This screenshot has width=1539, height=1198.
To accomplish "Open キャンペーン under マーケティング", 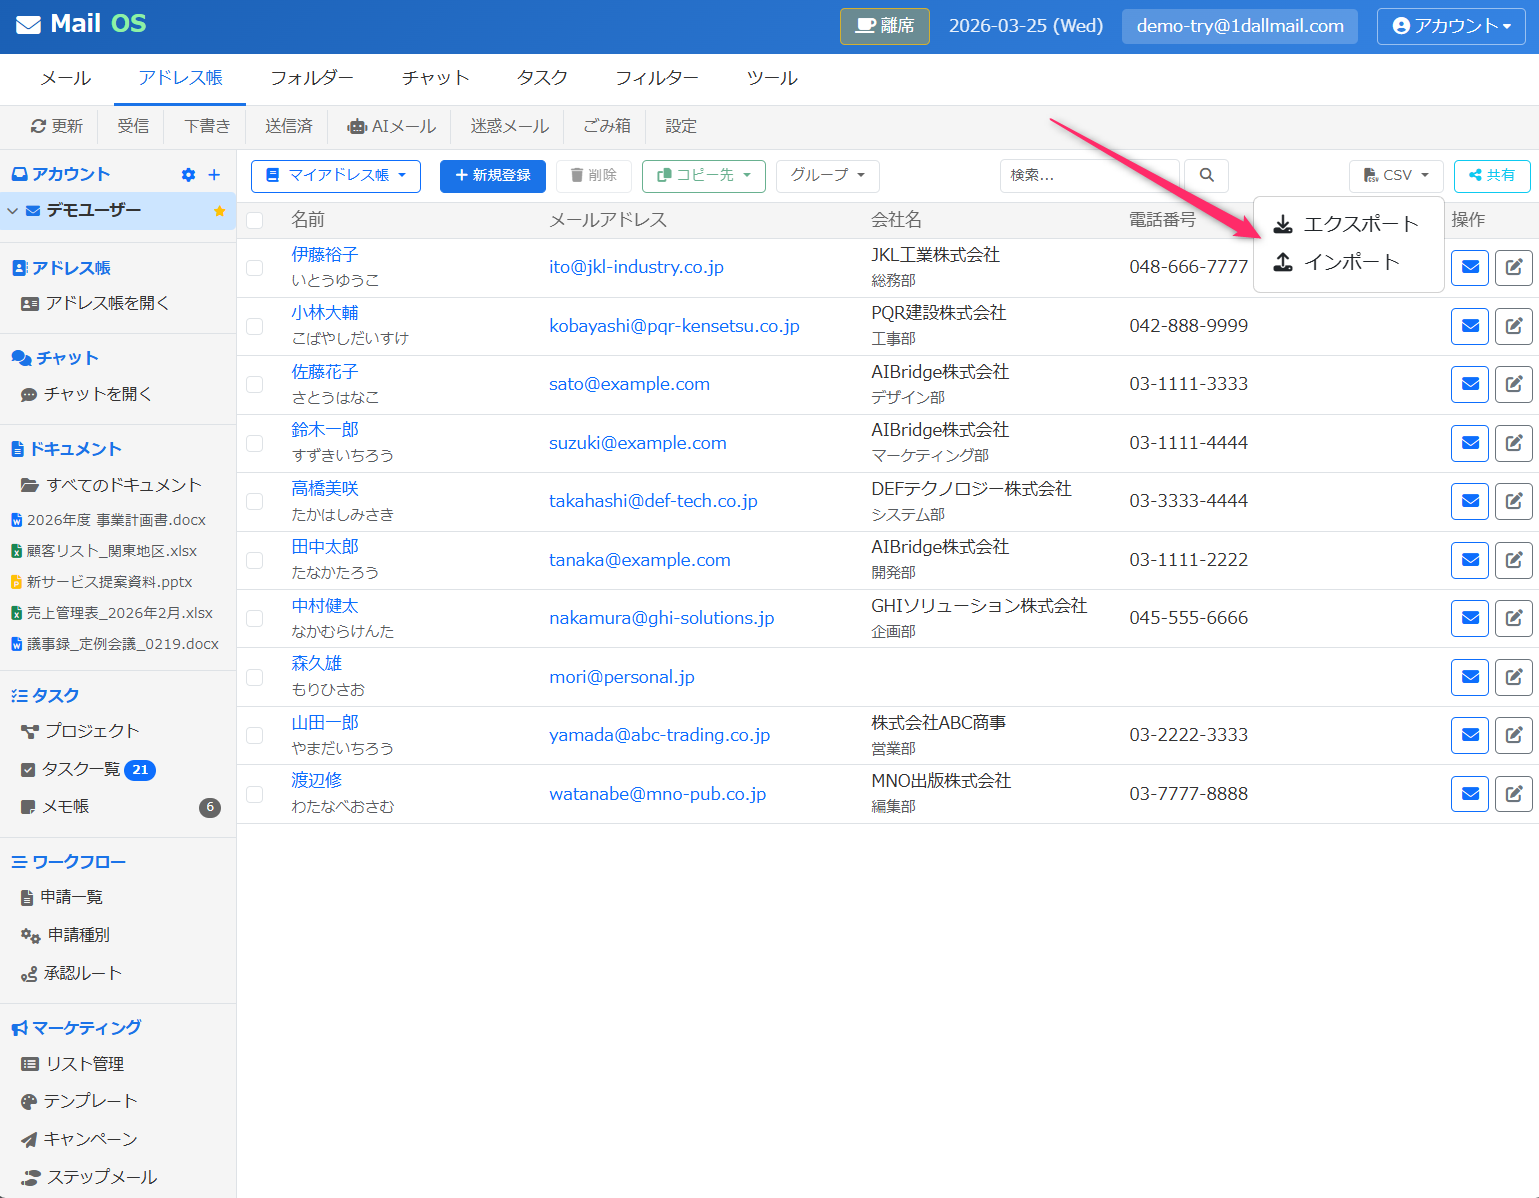I will tap(80, 1139).
